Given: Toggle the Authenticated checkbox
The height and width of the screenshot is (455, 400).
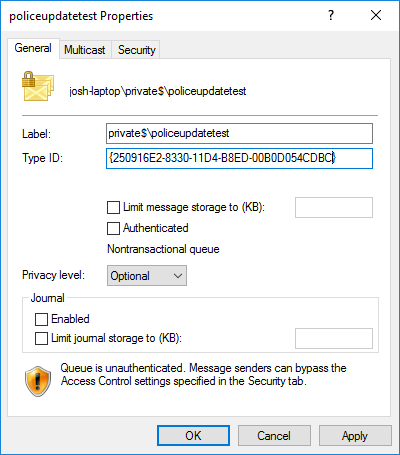Looking at the screenshot, I should click(x=113, y=229).
